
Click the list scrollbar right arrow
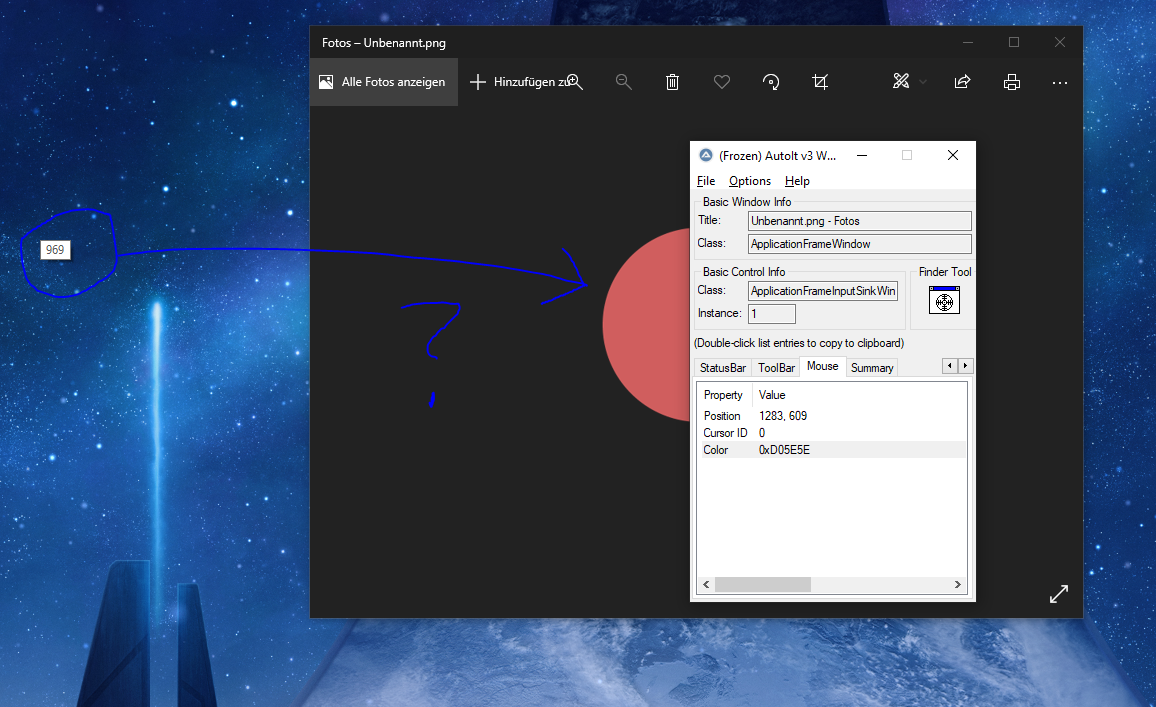pyautogui.click(x=958, y=585)
